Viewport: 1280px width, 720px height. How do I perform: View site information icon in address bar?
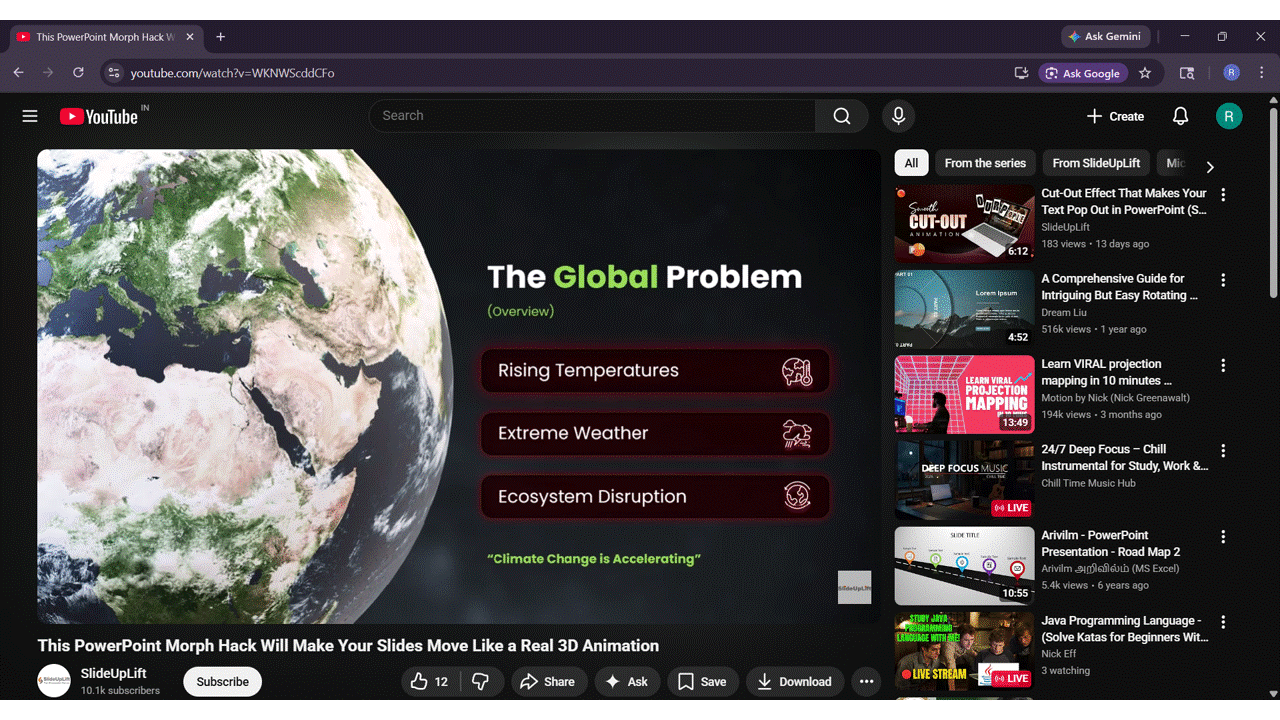tap(113, 73)
